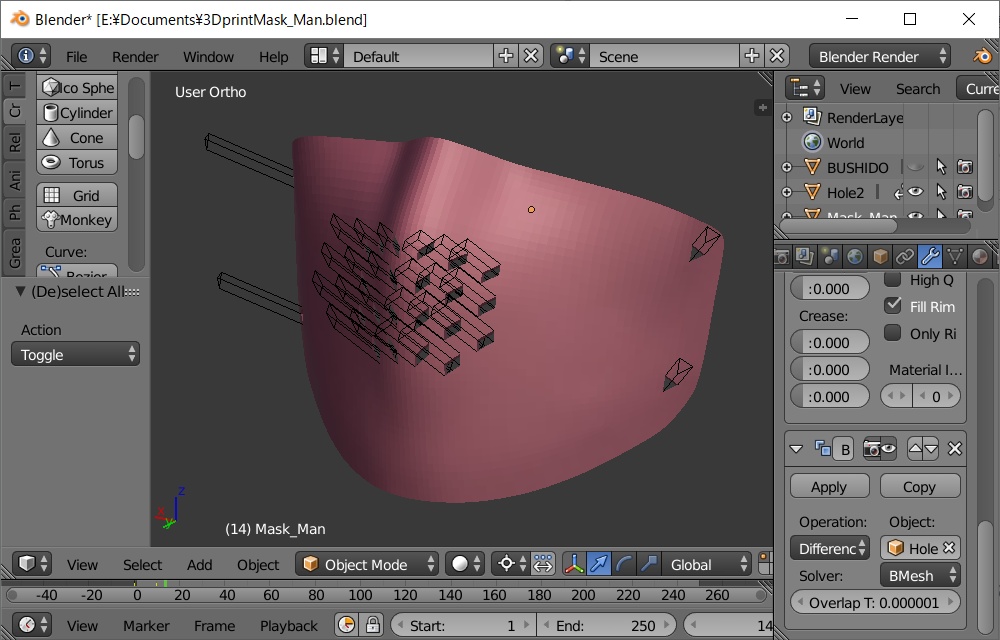1000x640 pixels.
Task: Open the Operation dropdown showing Difference
Action: pos(829,548)
